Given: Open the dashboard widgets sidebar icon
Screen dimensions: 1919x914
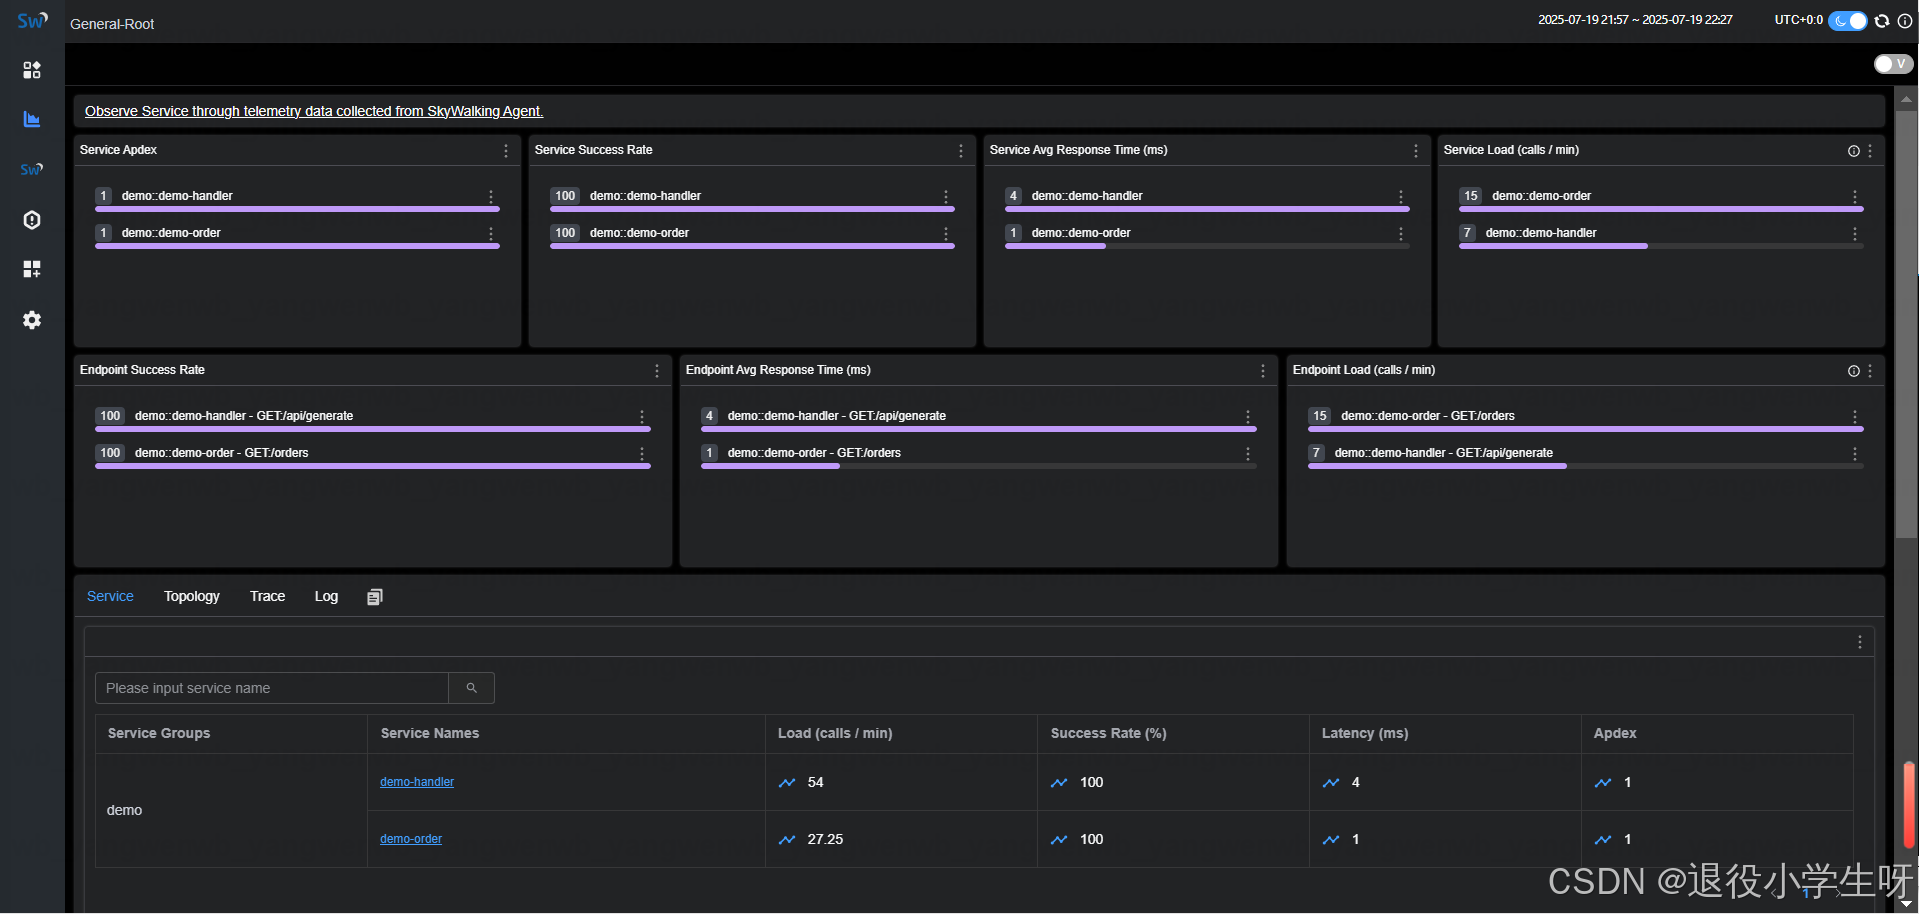Looking at the screenshot, I should click(32, 69).
